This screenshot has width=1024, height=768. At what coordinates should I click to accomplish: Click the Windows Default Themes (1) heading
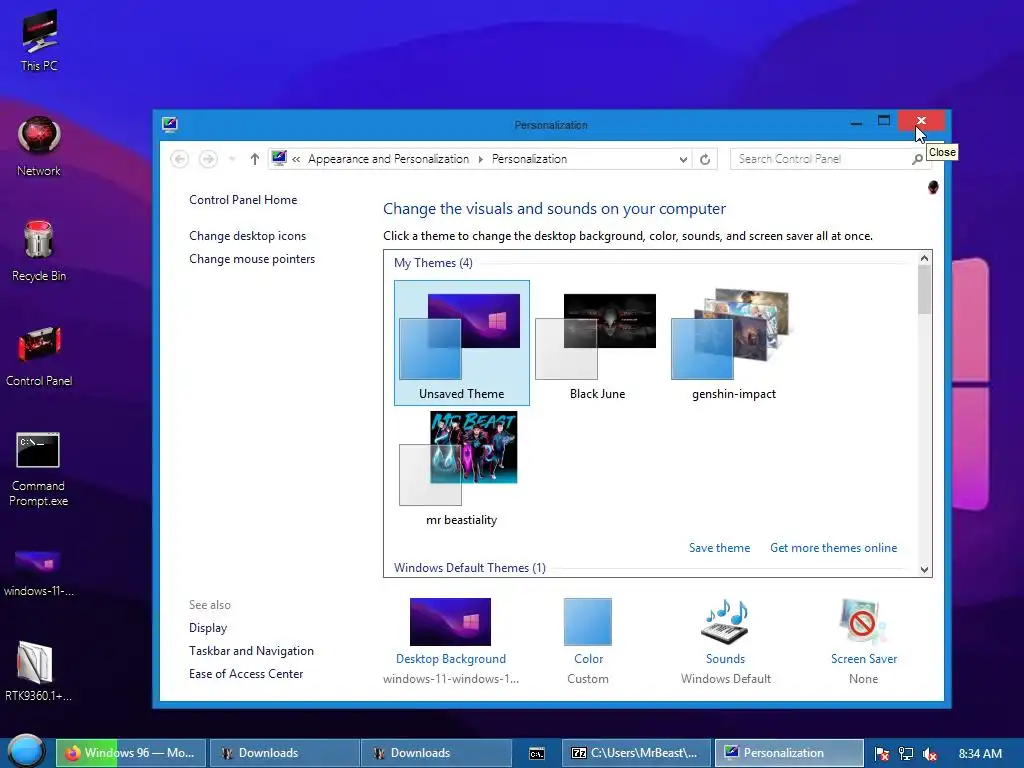click(470, 568)
